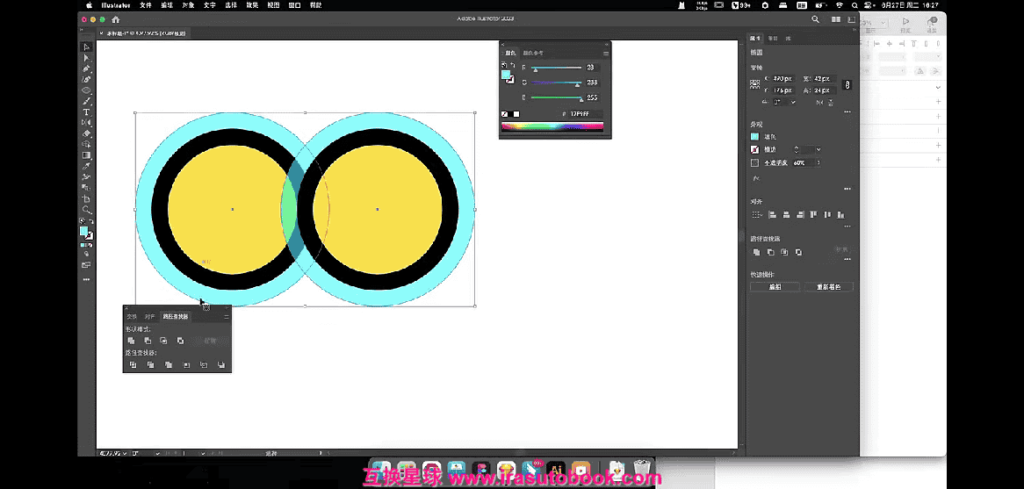The image size is (1024, 489).
Task: Open the Illustrator search icon in app bar
Action: [x=815, y=20]
